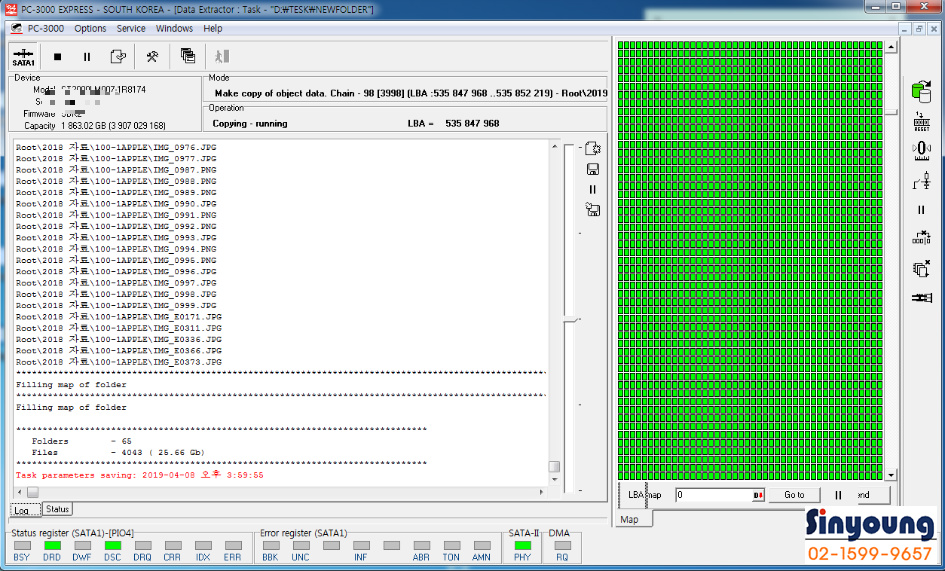Open the Service menu

(x=131, y=28)
